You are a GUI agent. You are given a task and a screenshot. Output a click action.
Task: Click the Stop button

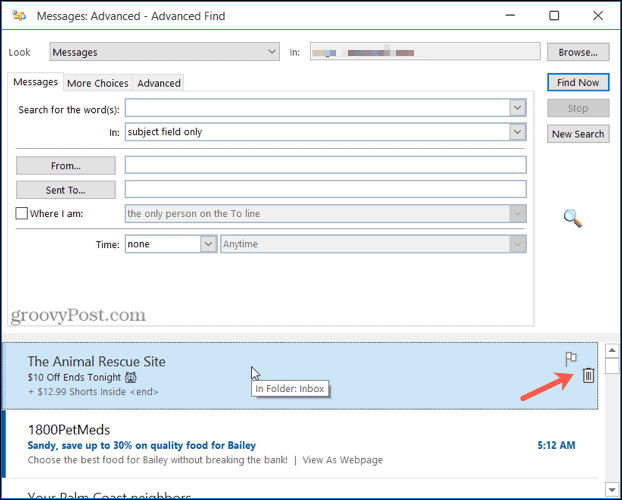click(x=578, y=108)
